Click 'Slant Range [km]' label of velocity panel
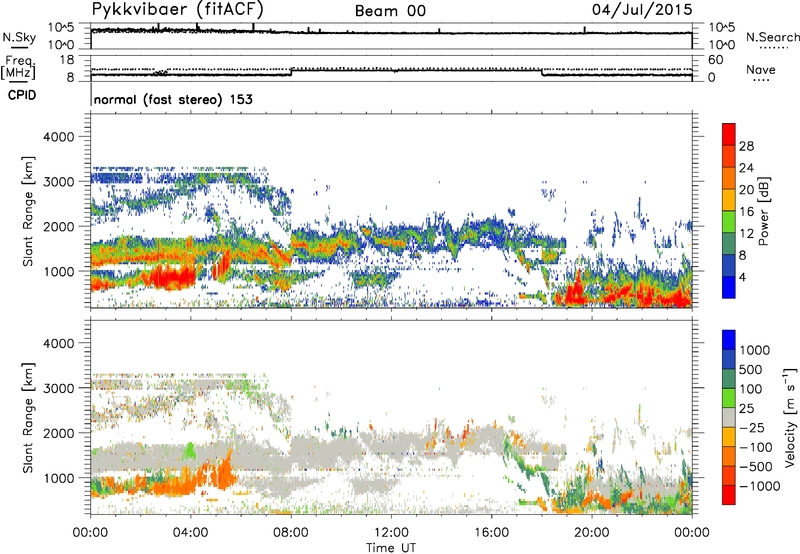This screenshot has width=800, height=554. coord(28,417)
